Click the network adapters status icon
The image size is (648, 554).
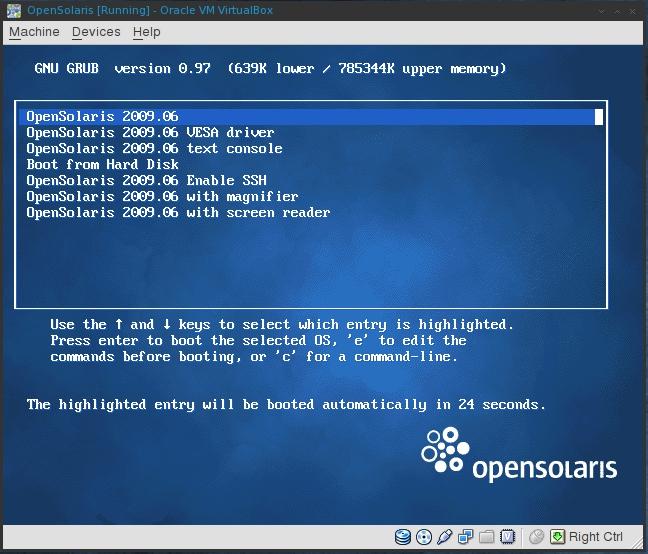466,537
